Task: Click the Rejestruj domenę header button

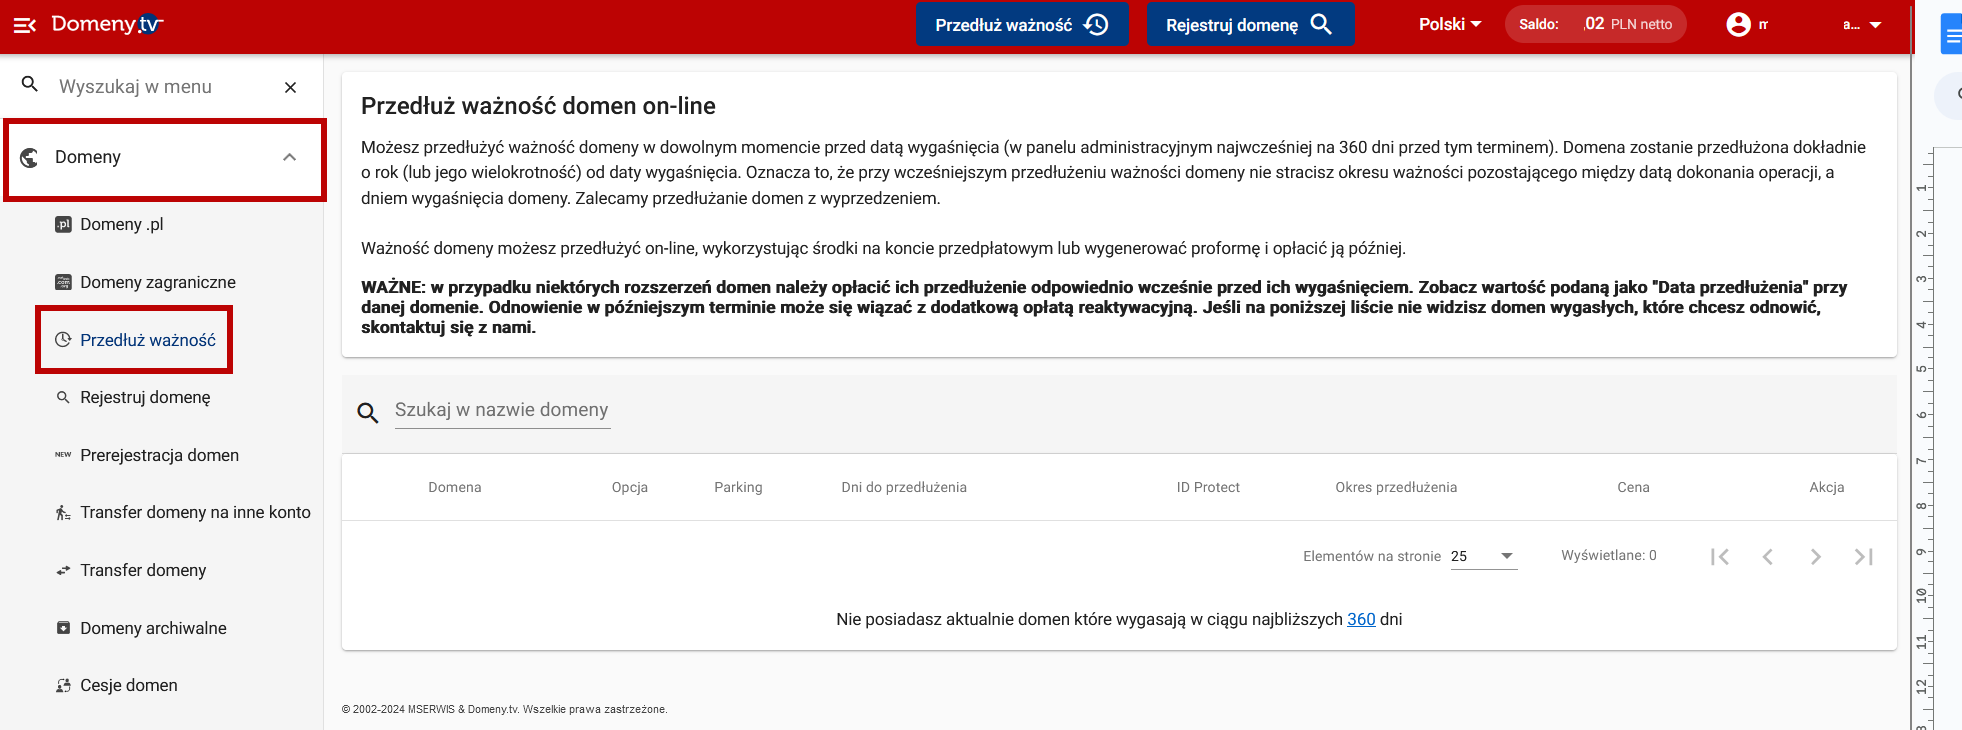Action: (1250, 24)
